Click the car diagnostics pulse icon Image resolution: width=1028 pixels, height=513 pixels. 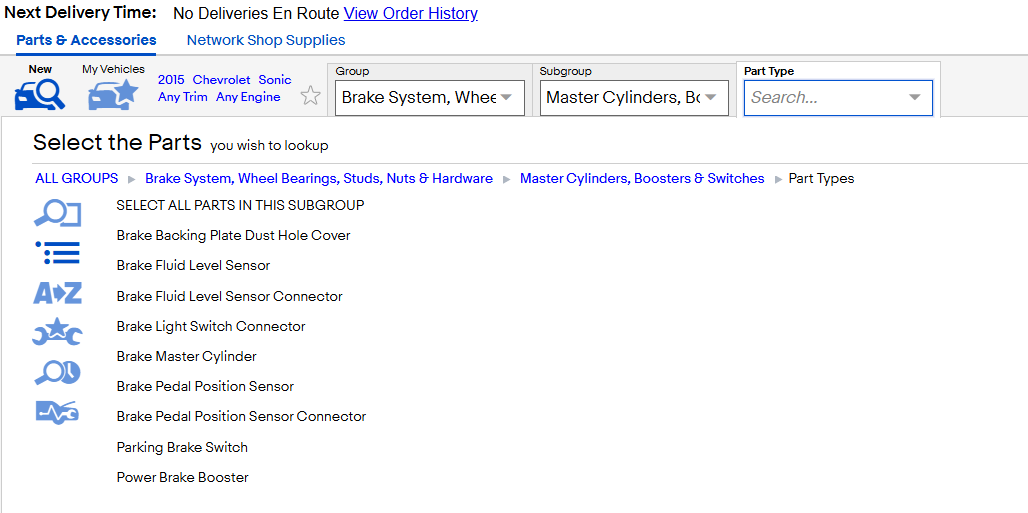click(58, 413)
